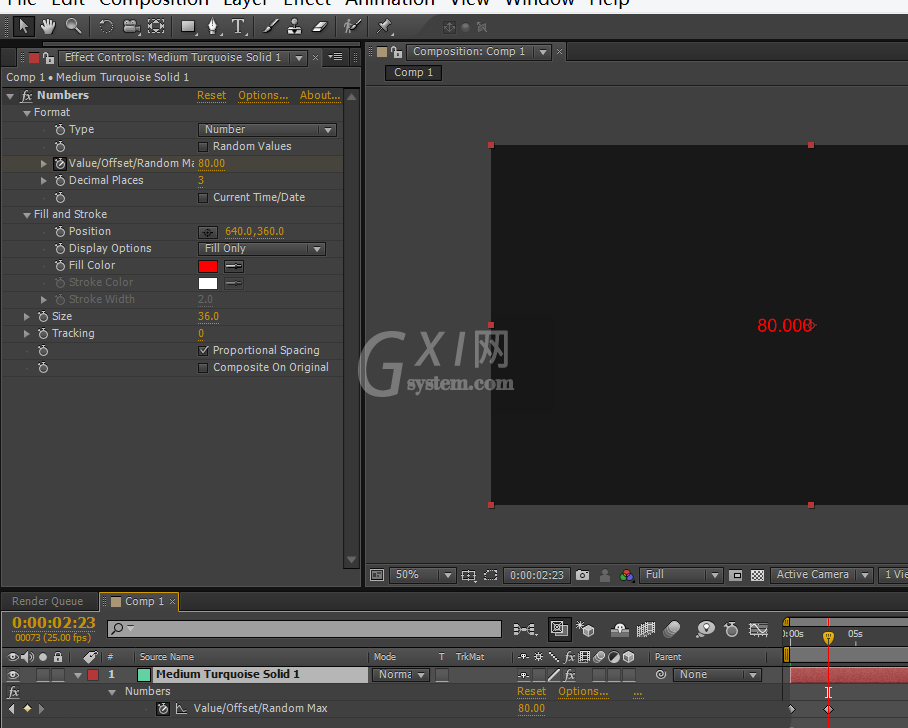Click Reset in Effect Controls Numbers
Image resolution: width=908 pixels, height=728 pixels.
click(211, 96)
